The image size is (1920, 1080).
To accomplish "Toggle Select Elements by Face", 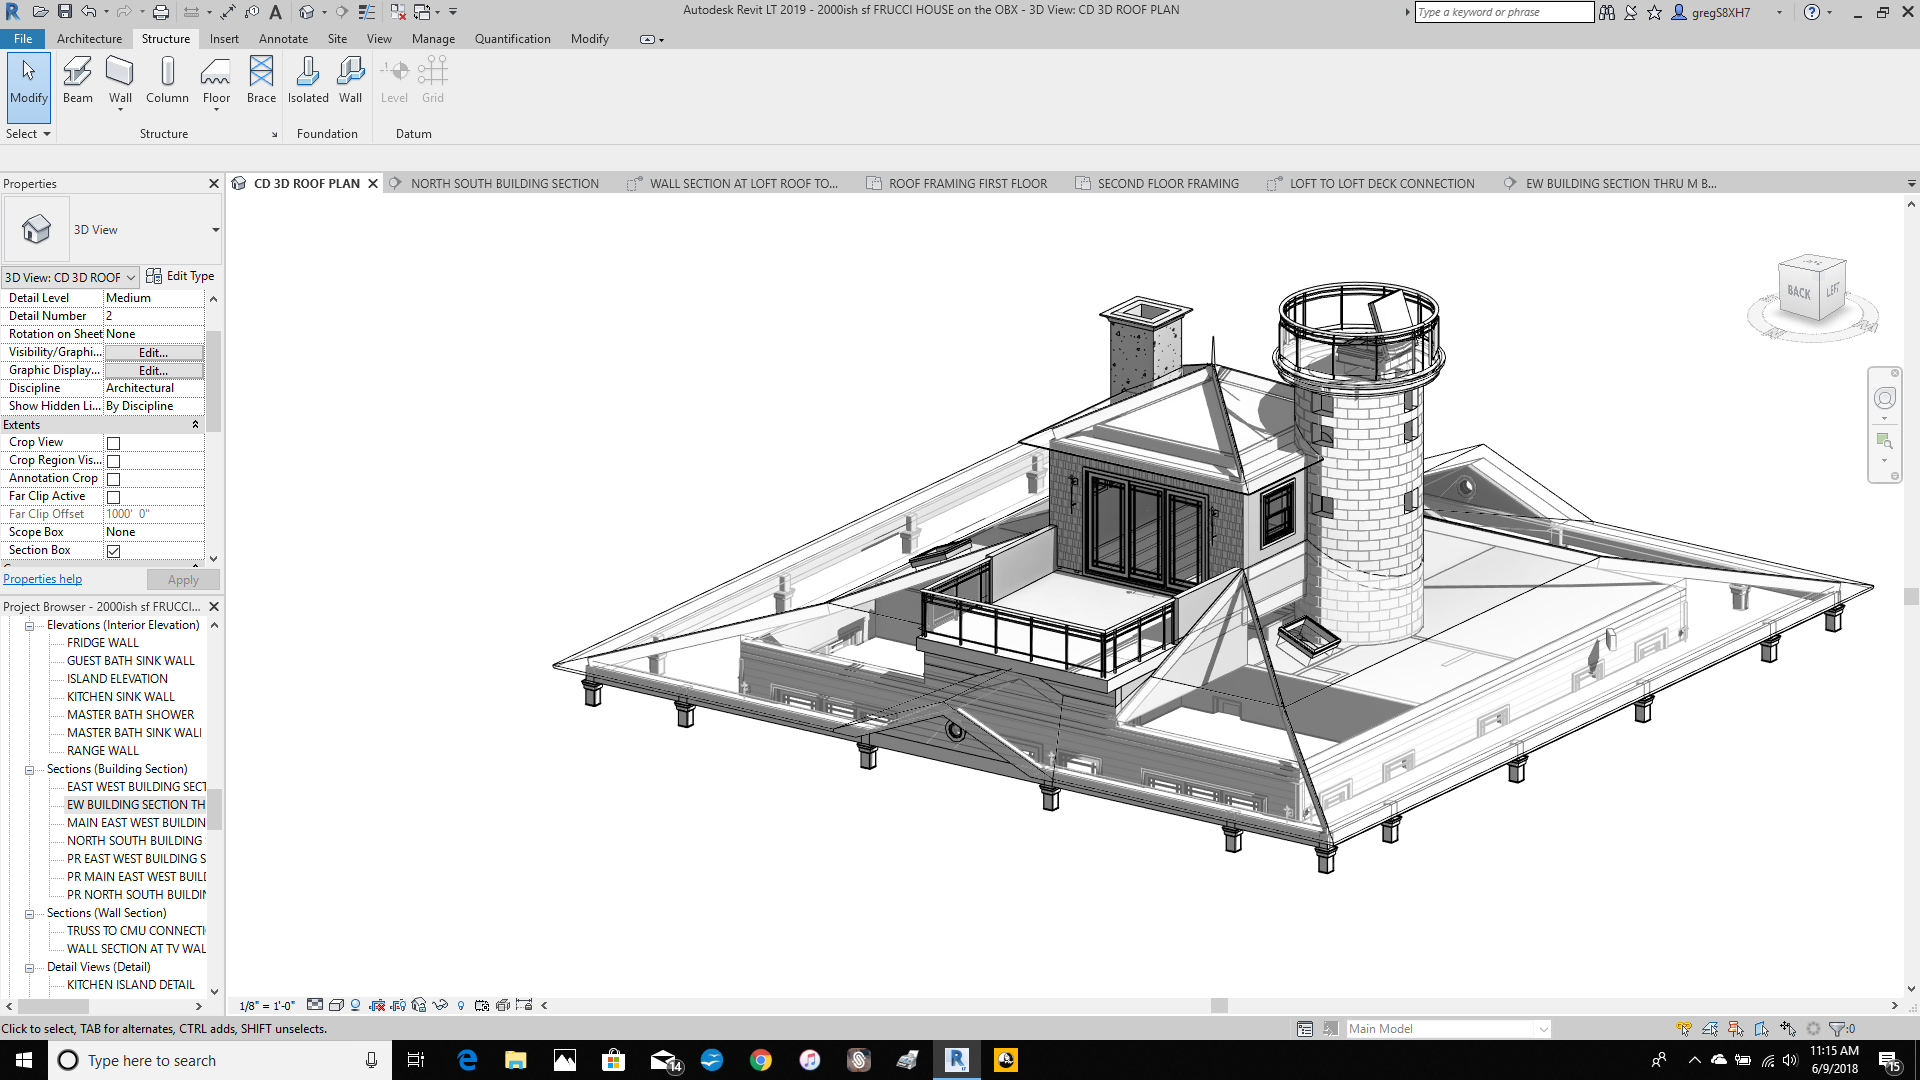I will 1761,1028.
